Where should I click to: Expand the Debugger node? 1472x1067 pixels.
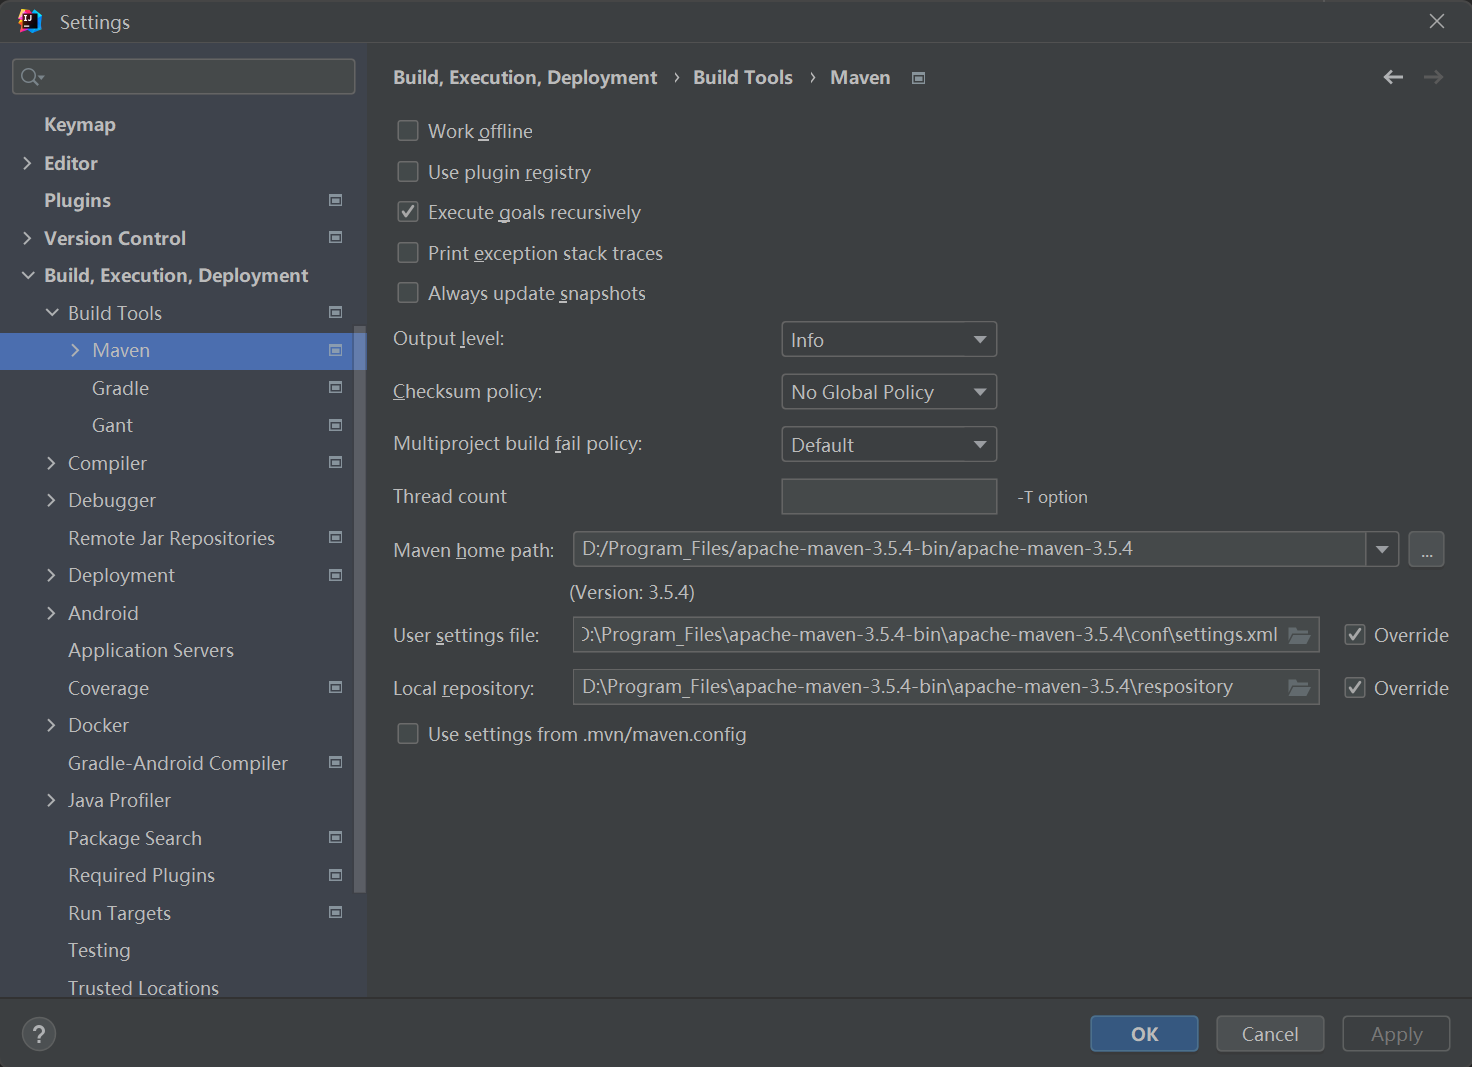click(x=51, y=500)
